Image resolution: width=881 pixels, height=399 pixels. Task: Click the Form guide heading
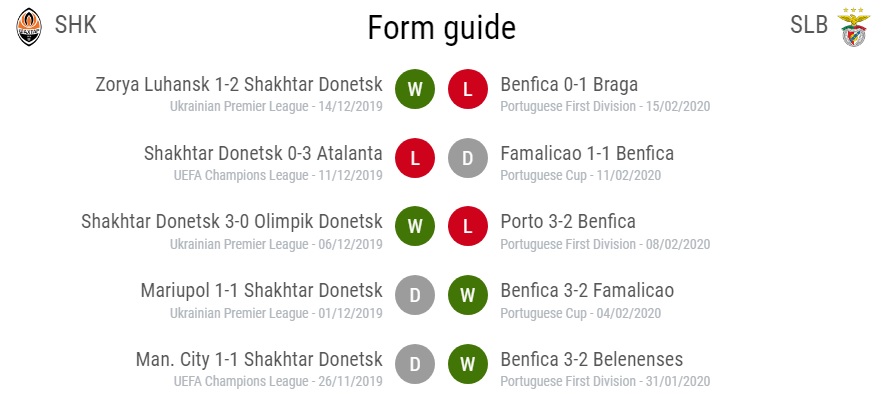[x=441, y=28]
